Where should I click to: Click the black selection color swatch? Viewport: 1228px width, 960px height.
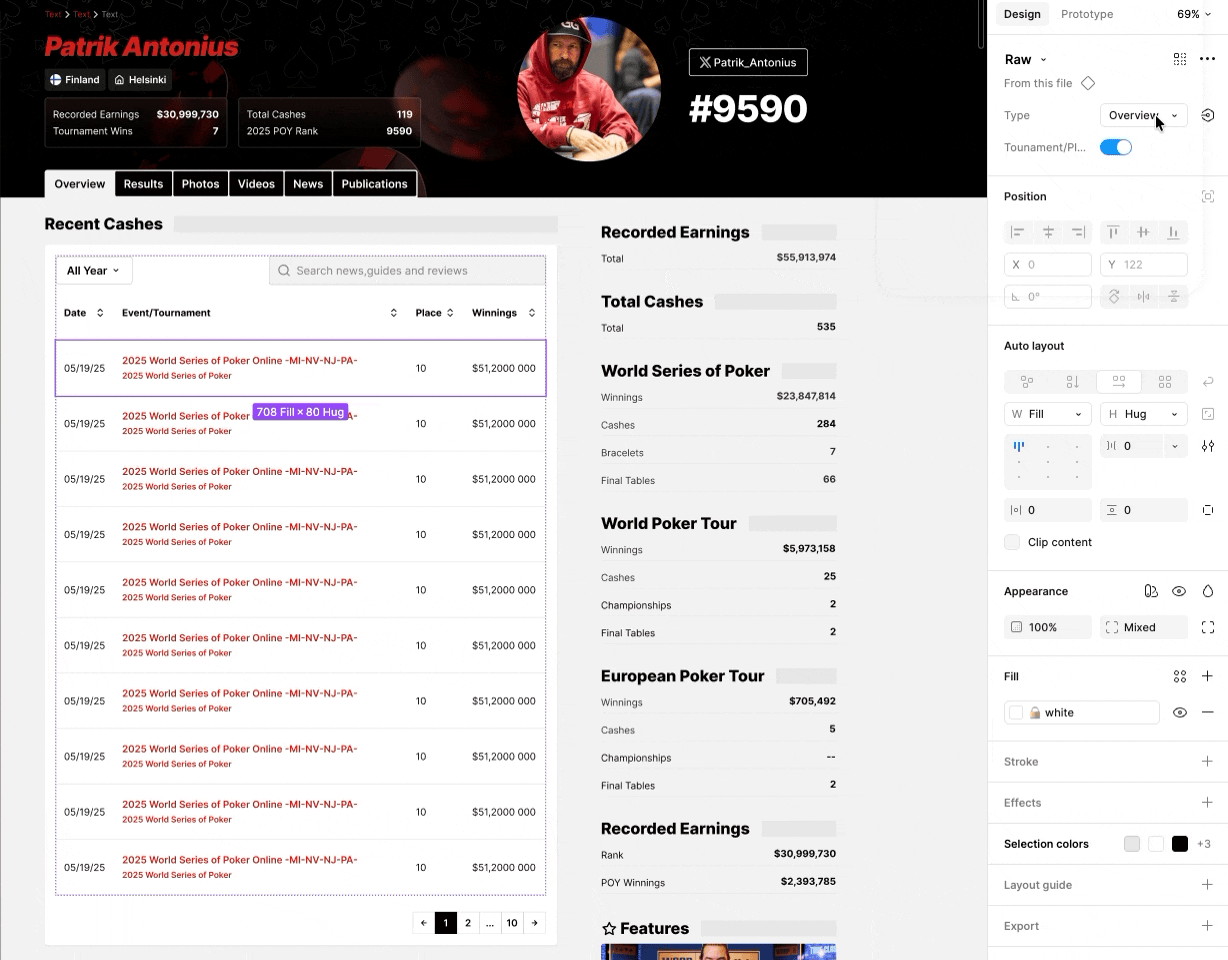point(1180,844)
